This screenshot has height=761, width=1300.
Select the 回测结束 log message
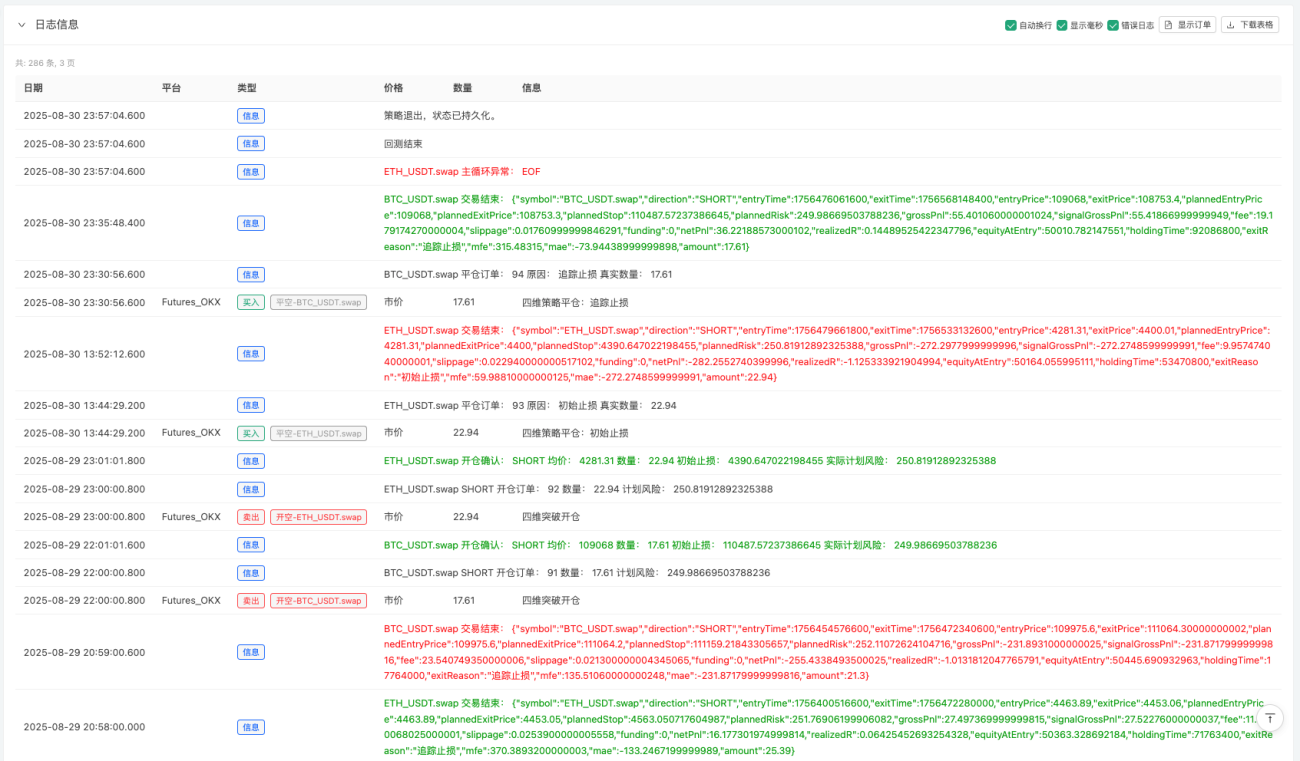pos(403,144)
